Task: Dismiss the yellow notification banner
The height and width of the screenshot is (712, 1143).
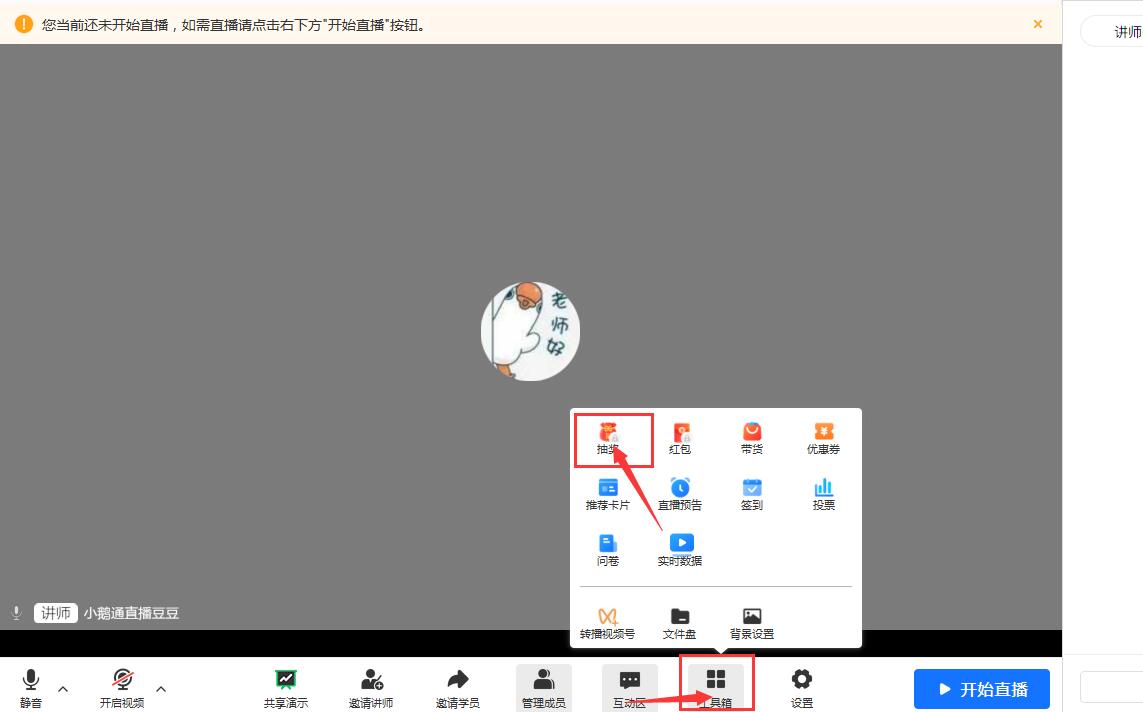Action: point(1038,24)
